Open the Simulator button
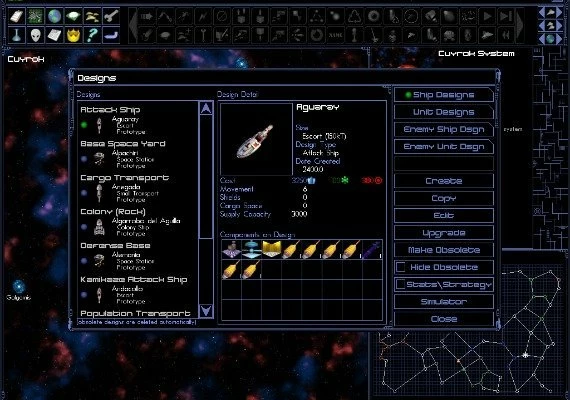The width and height of the screenshot is (570, 400). tap(443, 301)
